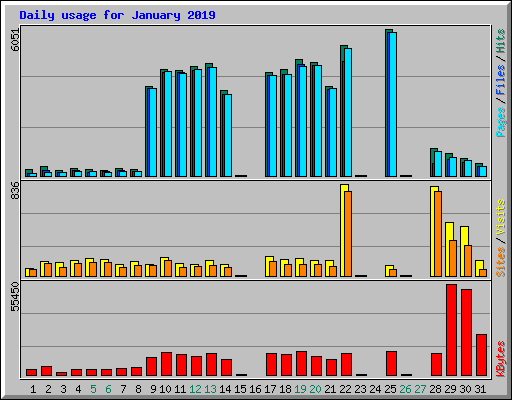Select the day 17 cyan pages bar
512x400 pixels.
click(273, 126)
